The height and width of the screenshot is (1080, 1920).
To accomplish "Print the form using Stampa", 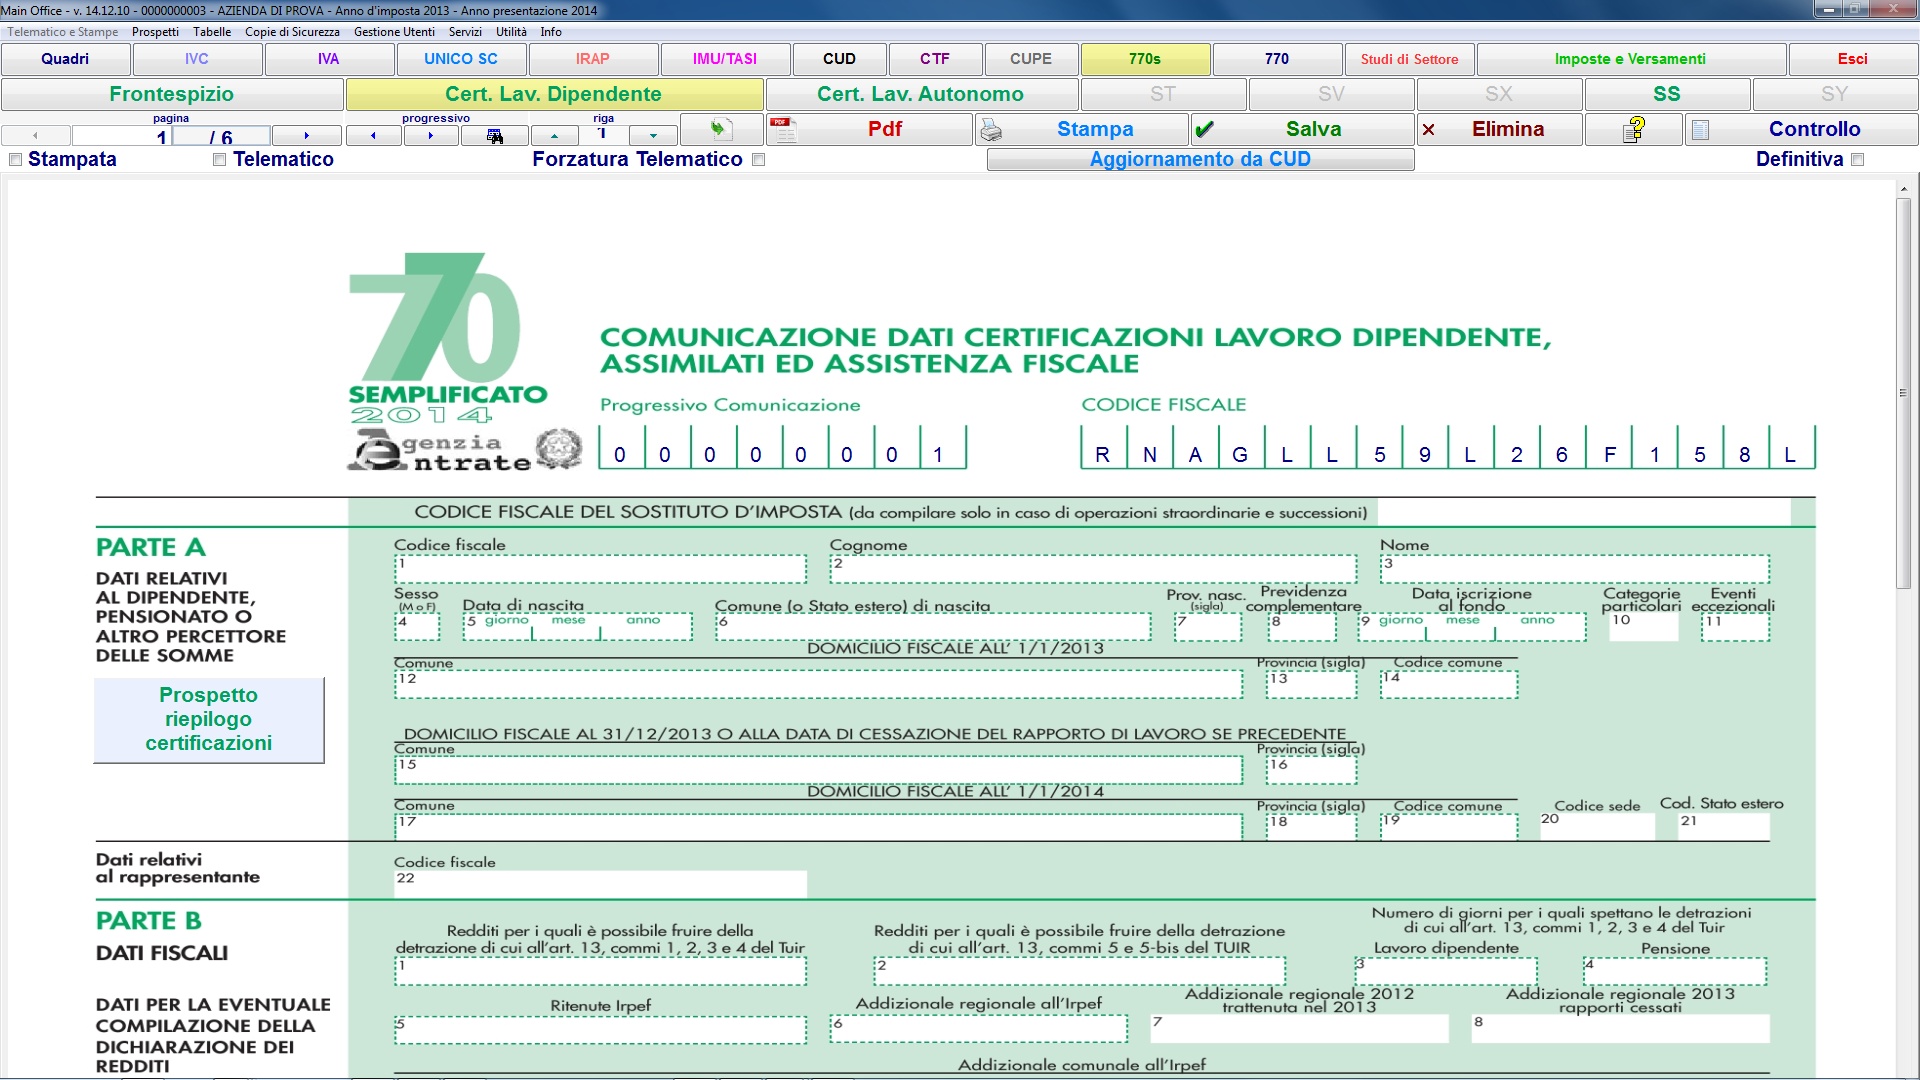I will click(1082, 129).
